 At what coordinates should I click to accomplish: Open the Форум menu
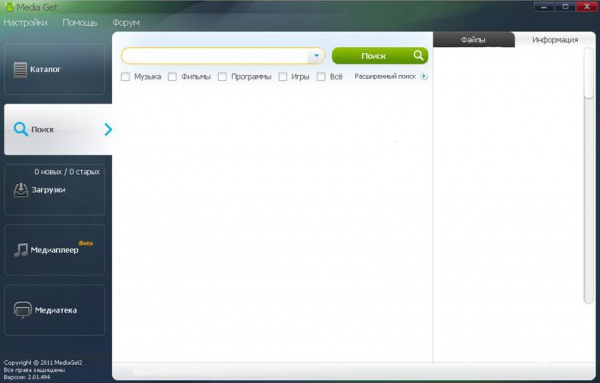click(x=126, y=23)
